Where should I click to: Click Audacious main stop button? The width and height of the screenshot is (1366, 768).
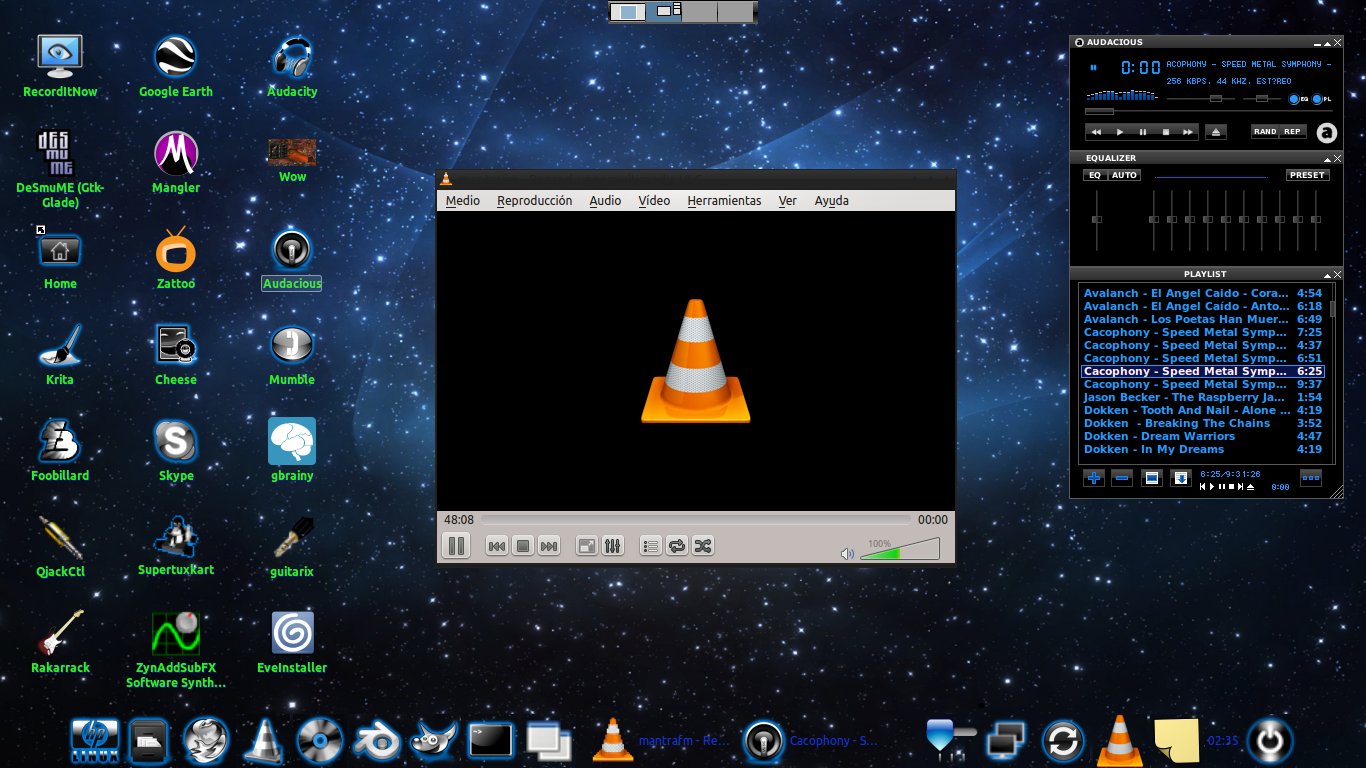pyautogui.click(x=1166, y=132)
